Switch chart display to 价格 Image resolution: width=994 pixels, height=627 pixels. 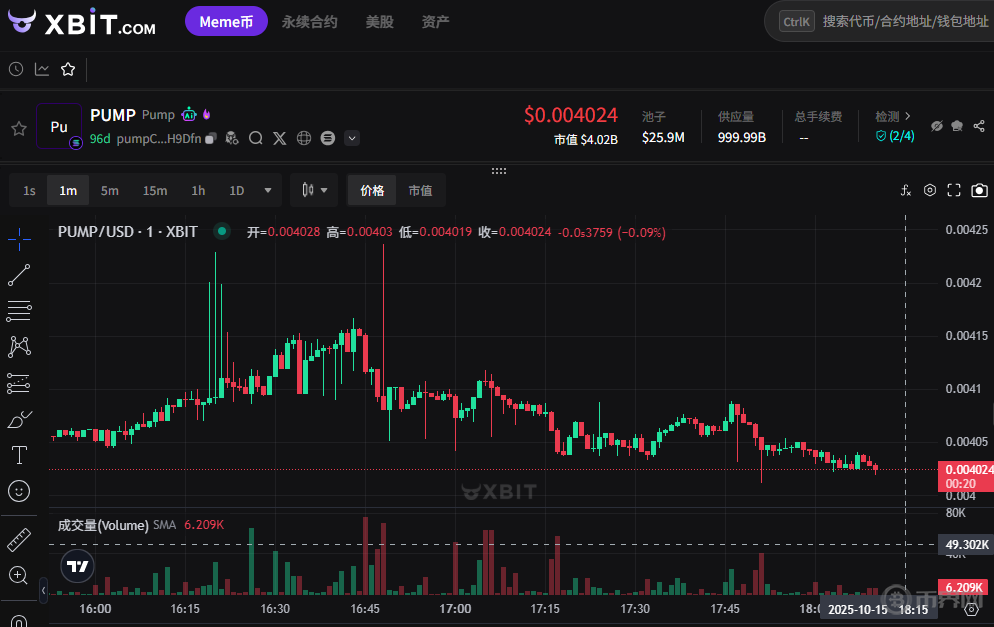tap(372, 190)
